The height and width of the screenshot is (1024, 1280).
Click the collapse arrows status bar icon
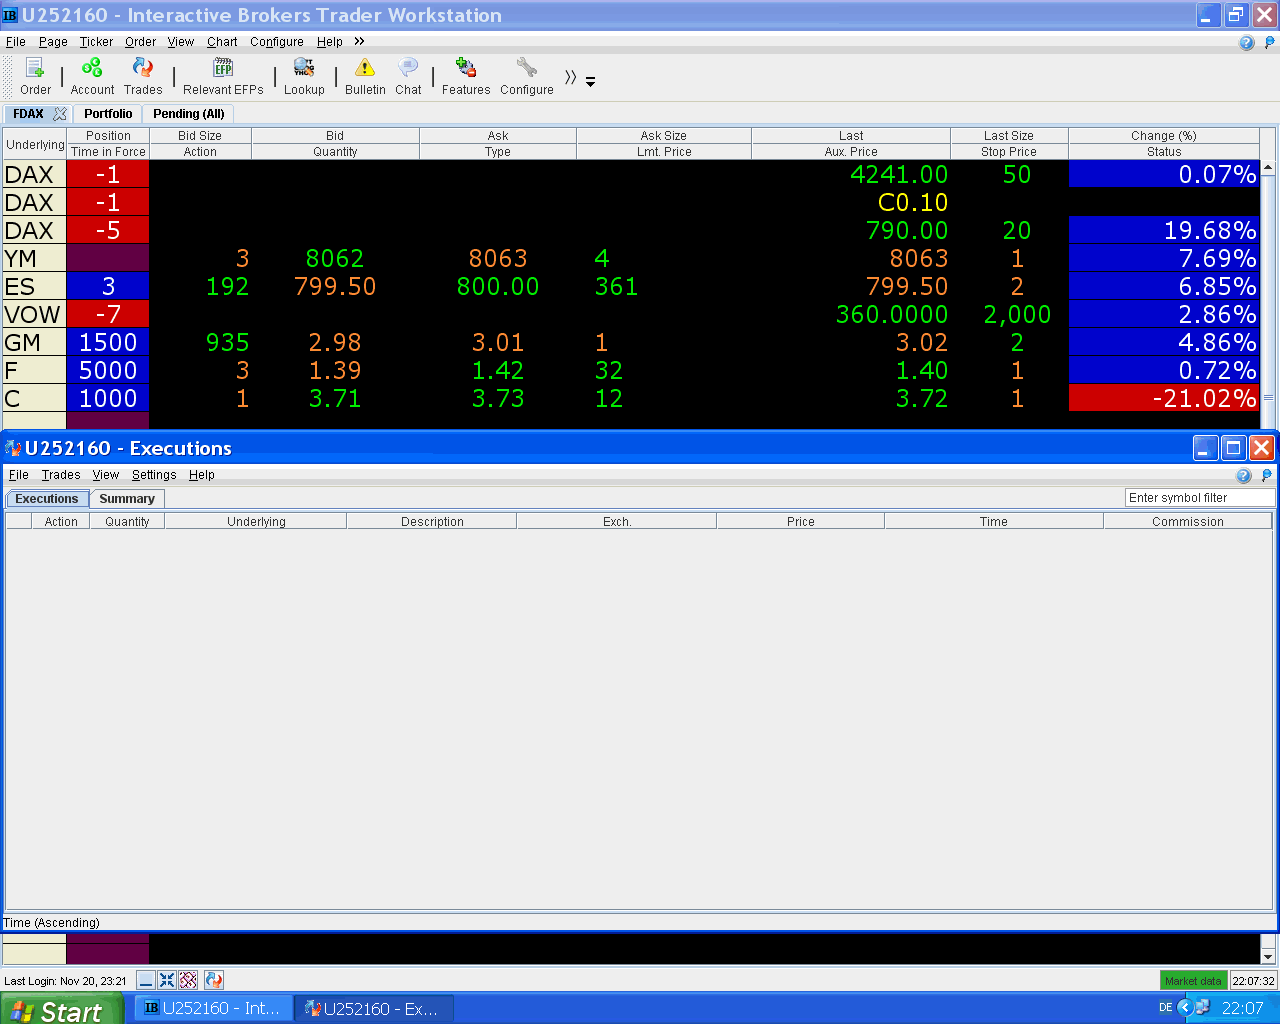[167, 980]
